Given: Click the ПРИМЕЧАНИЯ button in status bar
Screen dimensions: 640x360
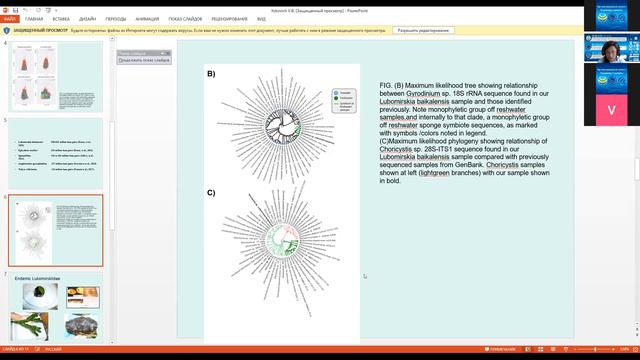Looking at the screenshot, I should [x=500, y=349].
